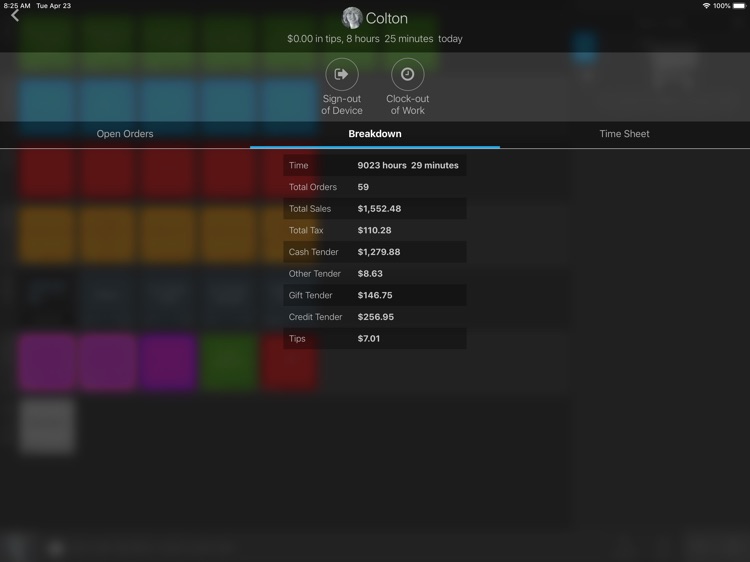Open Colton's profile avatar

(352, 18)
